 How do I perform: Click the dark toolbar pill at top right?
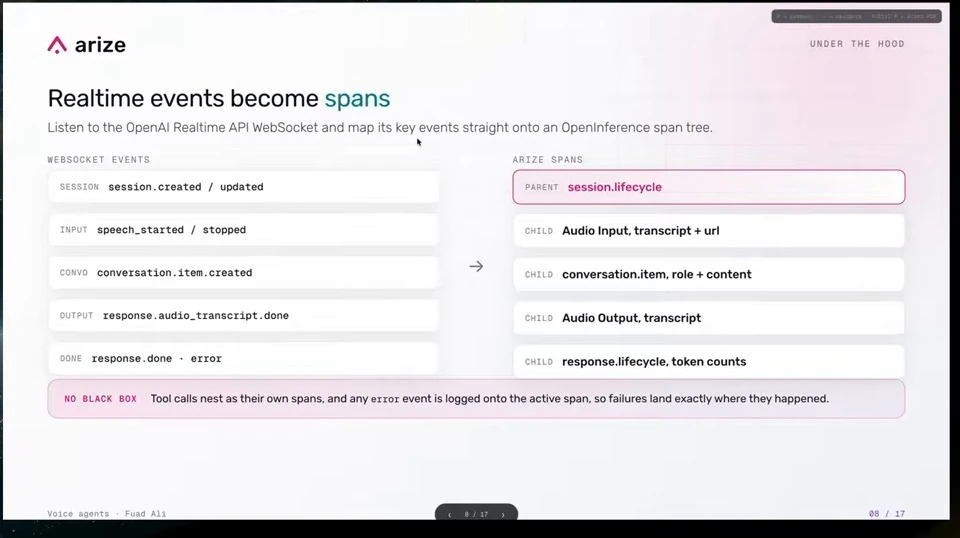857,17
